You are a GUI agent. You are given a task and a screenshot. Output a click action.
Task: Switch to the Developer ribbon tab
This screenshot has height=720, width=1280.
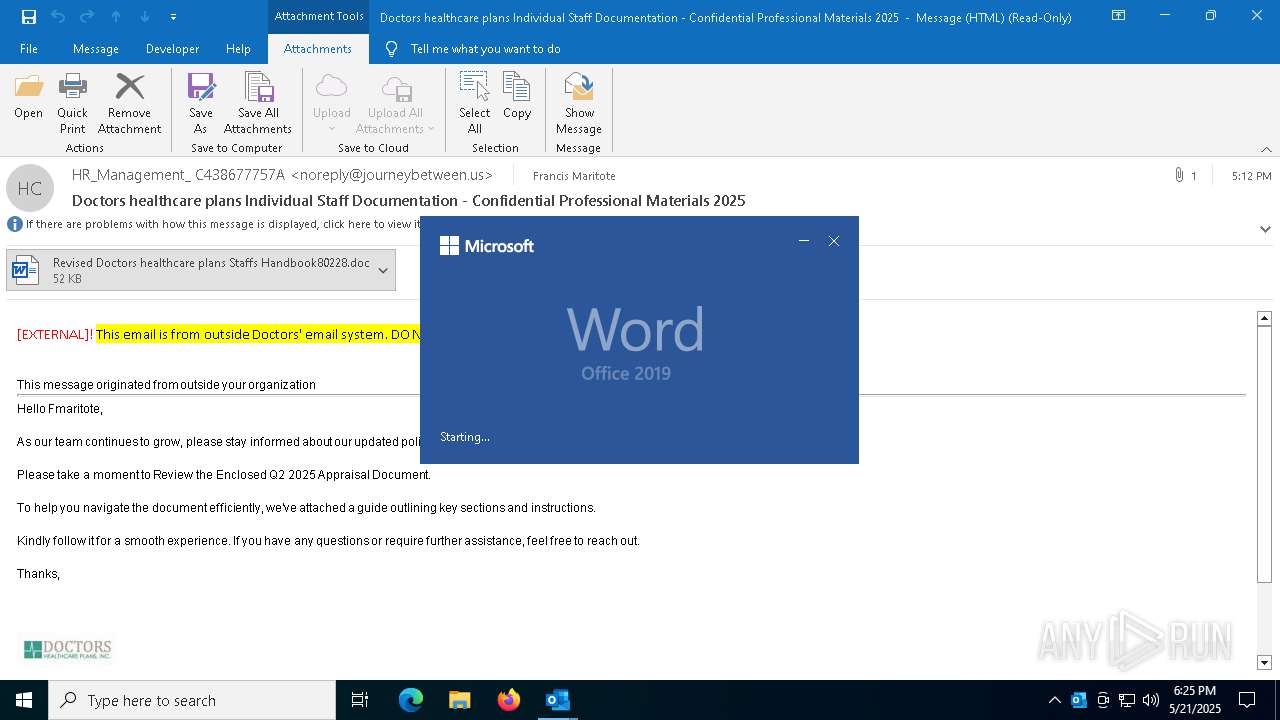[172, 49]
